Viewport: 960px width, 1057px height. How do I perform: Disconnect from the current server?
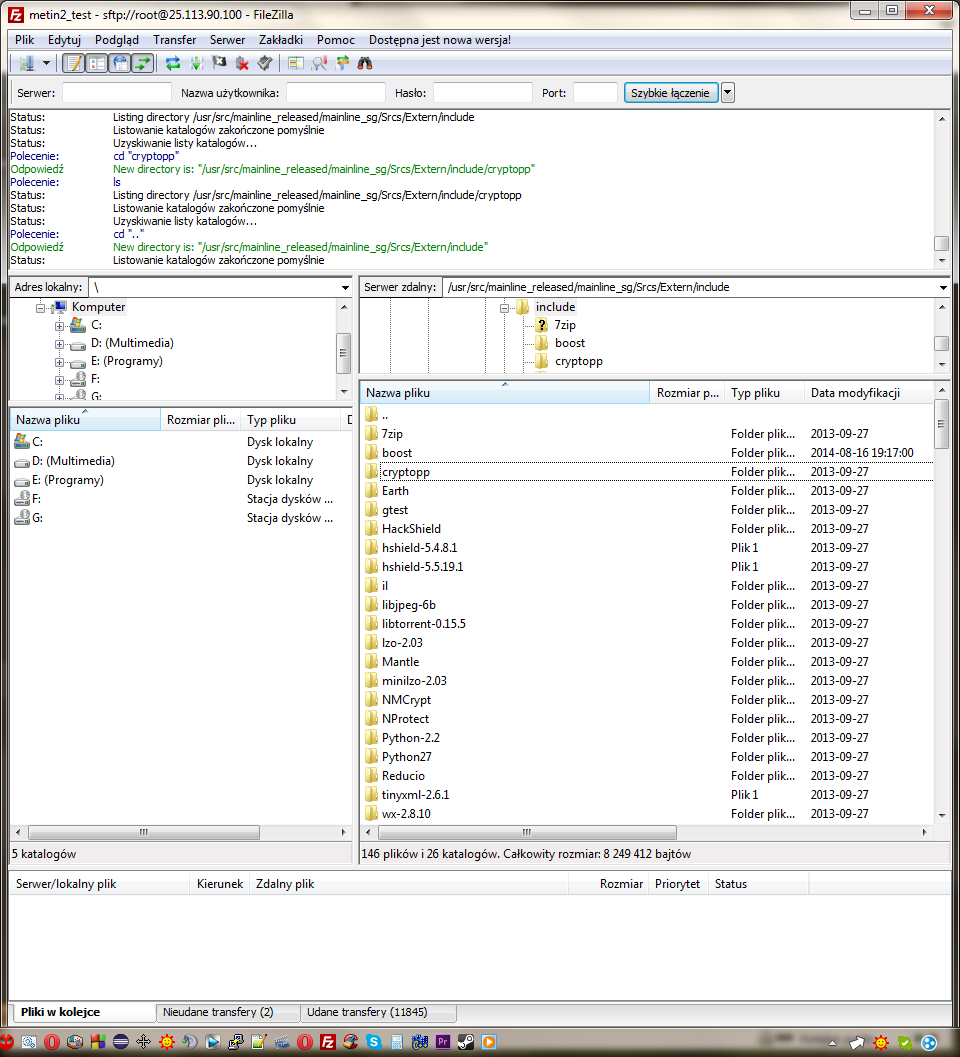pos(242,63)
